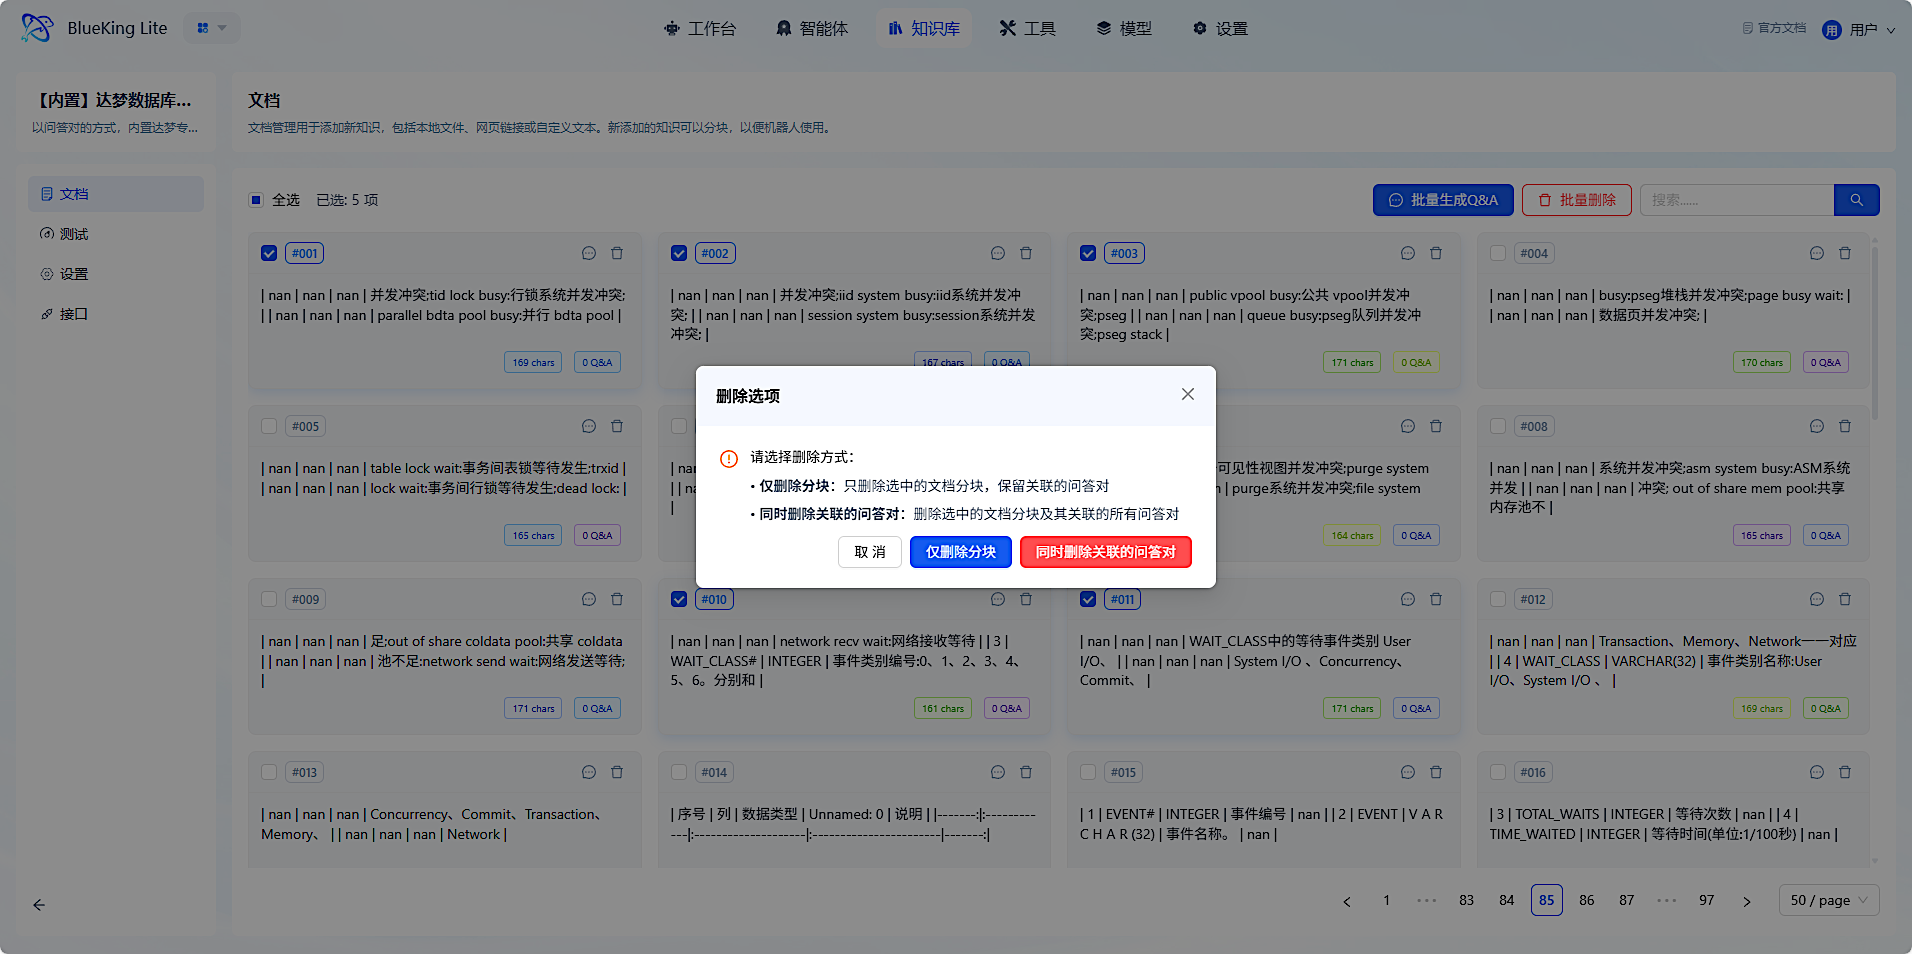Click the BlueKing Lite logo
Screen dimensions: 1912x954
pyautogui.click(x=37, y=28)
